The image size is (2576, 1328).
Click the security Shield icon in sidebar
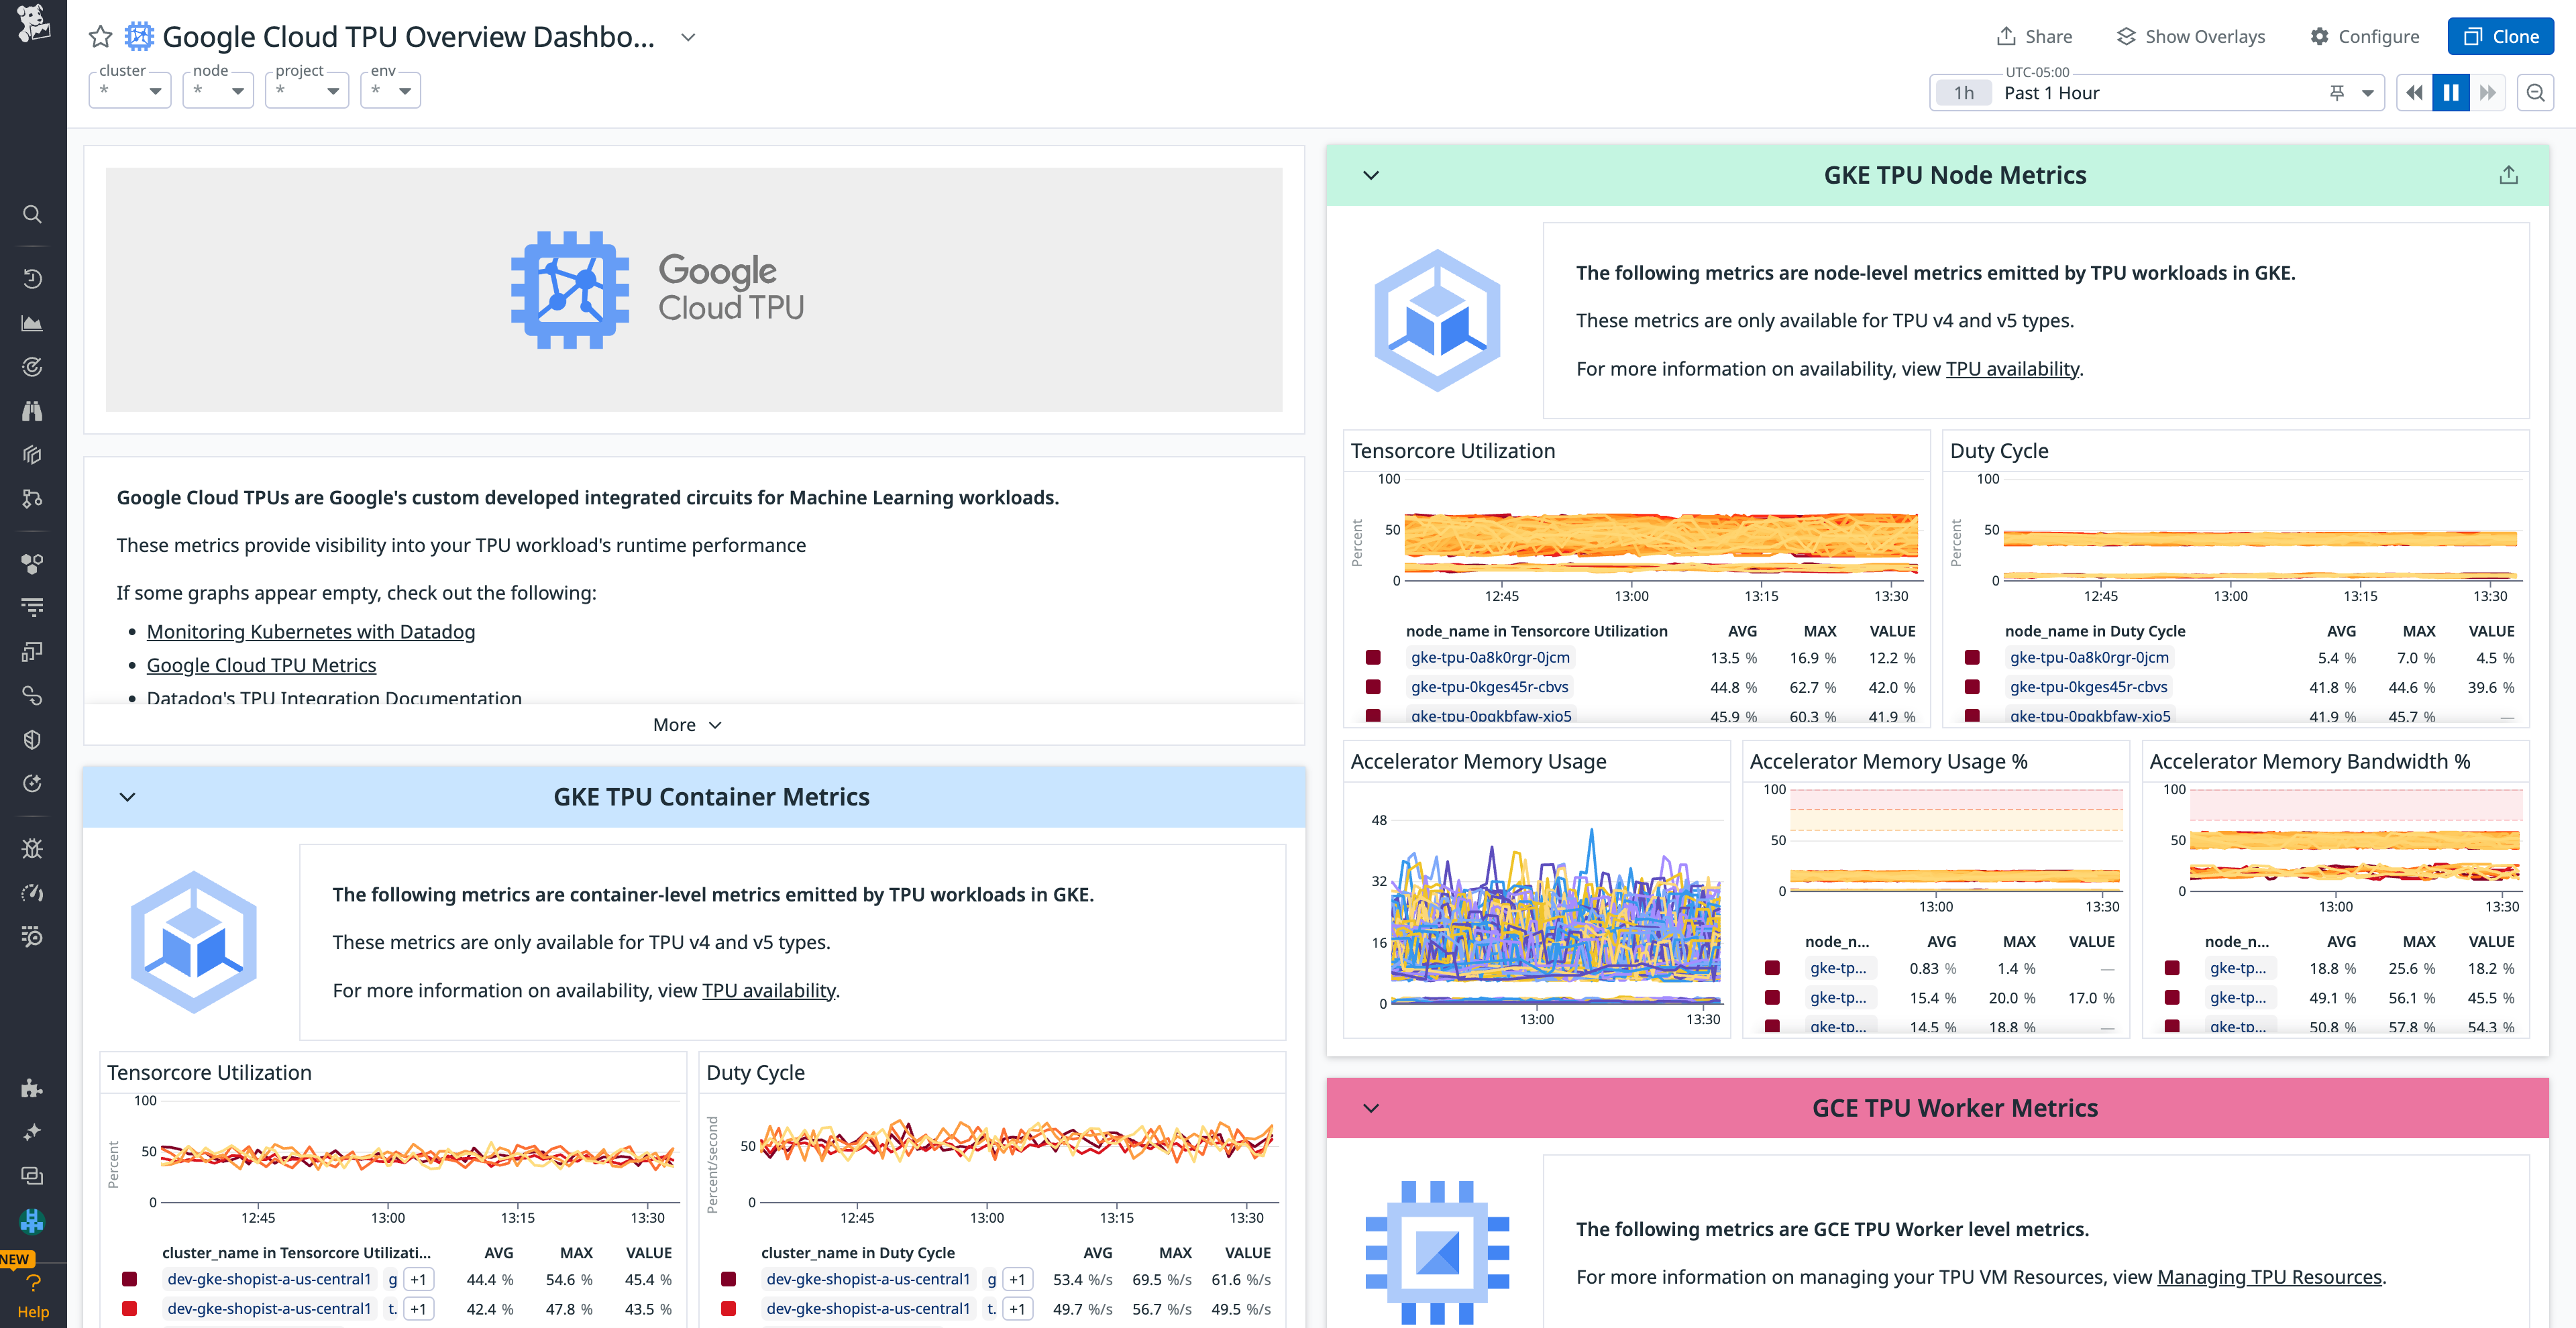(32, 740)
